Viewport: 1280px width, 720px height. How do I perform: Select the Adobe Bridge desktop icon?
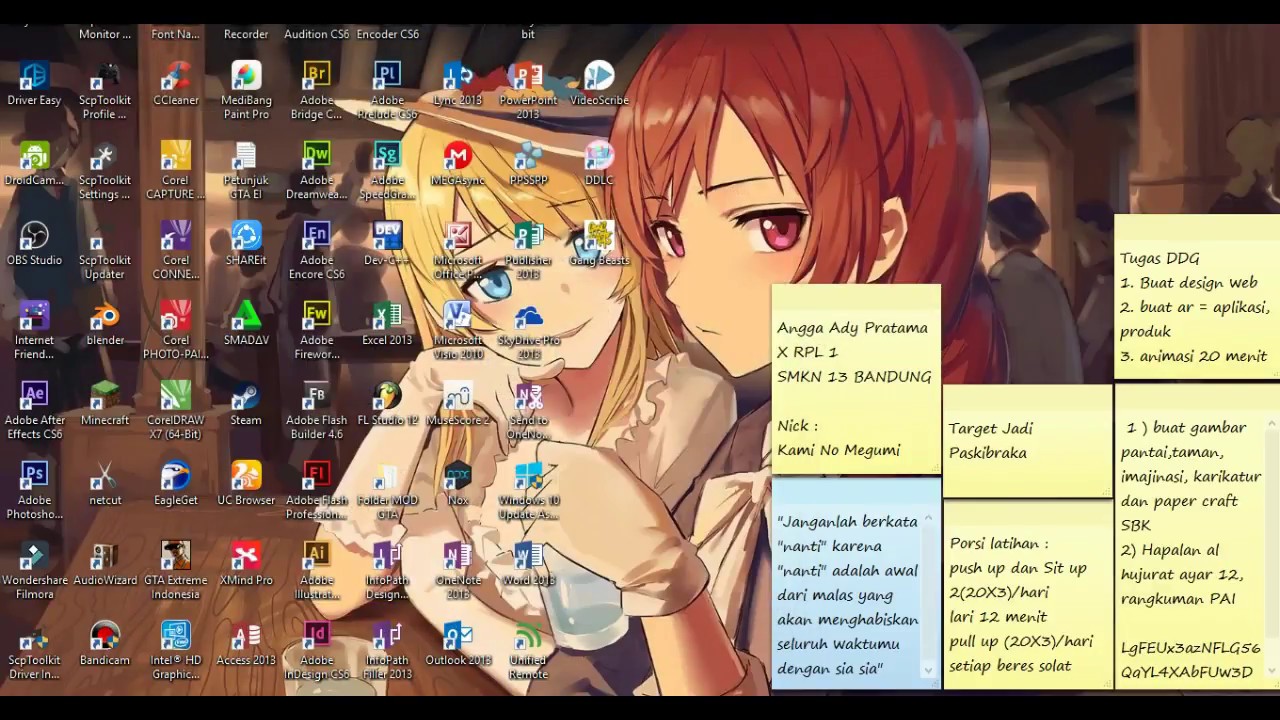(x=316, y=91)
